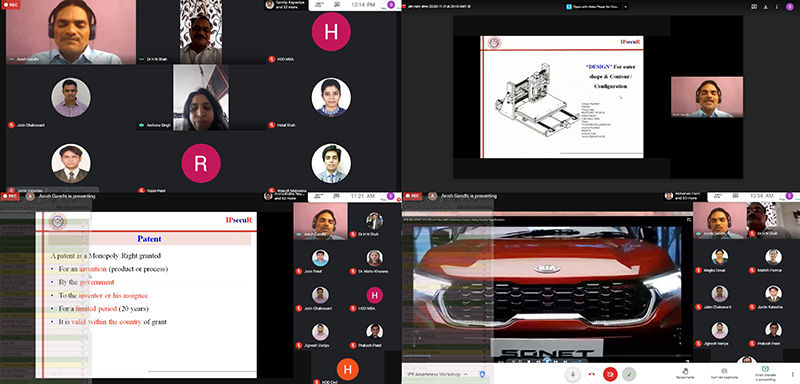Raise hand in the meeting

pos(685,373)
